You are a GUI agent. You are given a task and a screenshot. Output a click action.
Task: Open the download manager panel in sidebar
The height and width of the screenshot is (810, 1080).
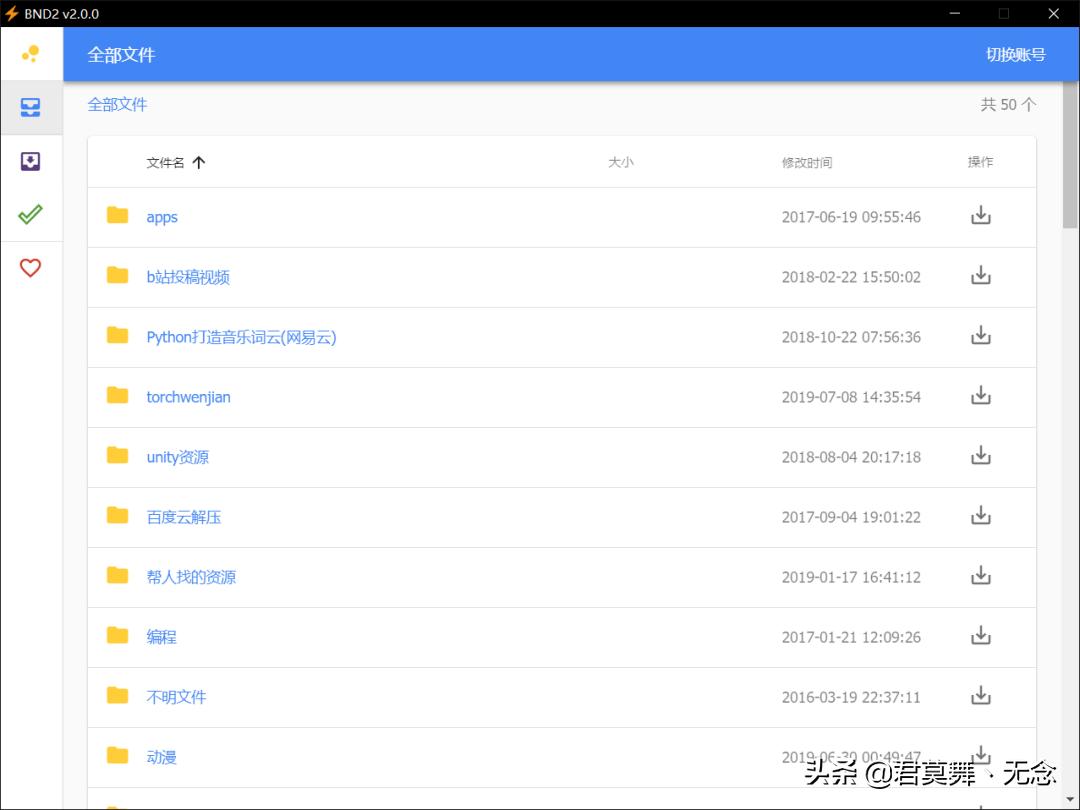pyautogui.click(x=32, y=160)
